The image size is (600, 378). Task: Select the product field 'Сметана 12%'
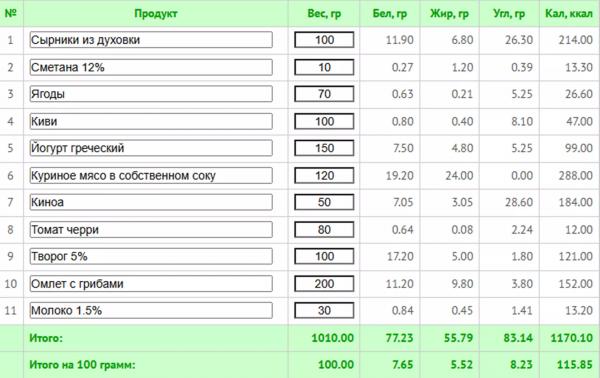click(x=151, y=67)
